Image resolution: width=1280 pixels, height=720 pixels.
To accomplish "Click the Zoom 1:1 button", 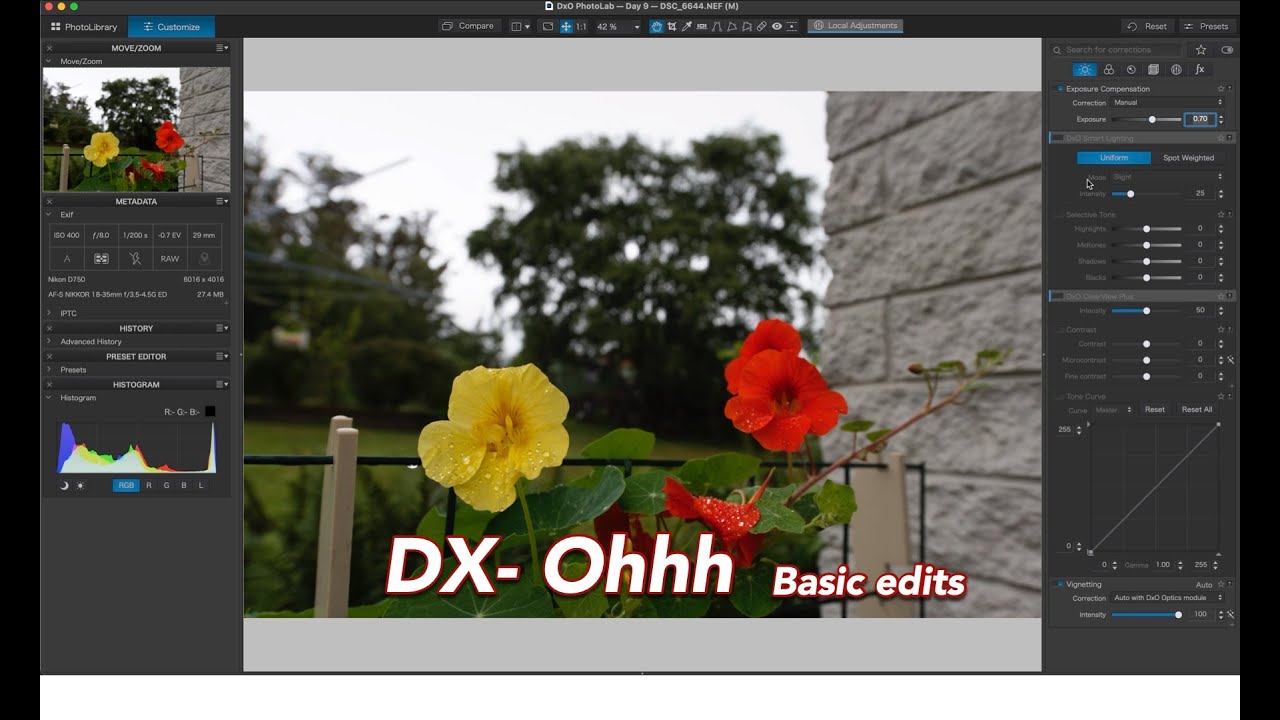I will (581, 26).
